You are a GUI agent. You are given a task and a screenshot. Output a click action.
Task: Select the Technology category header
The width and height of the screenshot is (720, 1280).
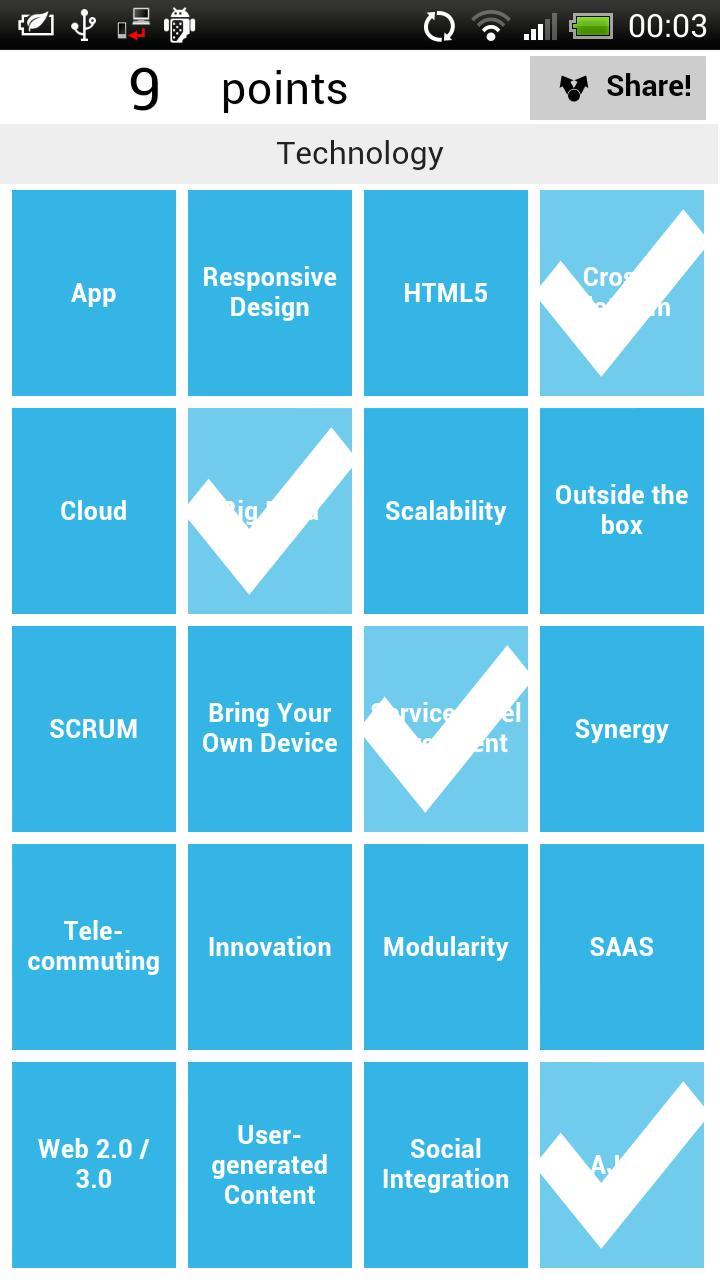click(359, 152)
